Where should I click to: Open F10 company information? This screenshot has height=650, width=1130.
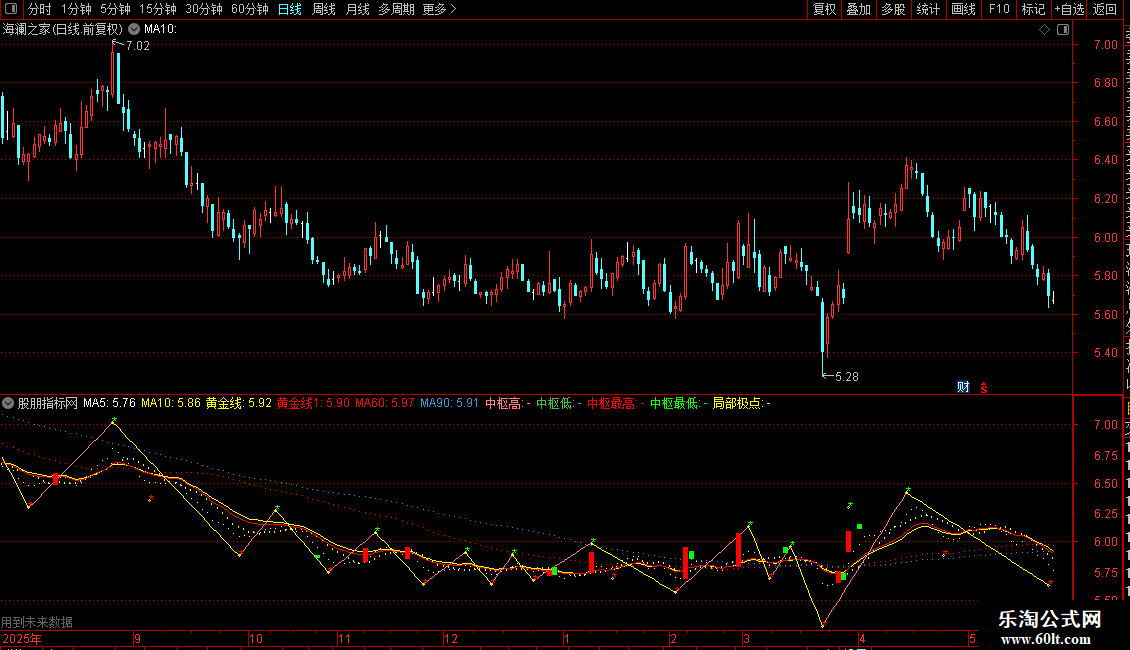[x=999, y=9]
